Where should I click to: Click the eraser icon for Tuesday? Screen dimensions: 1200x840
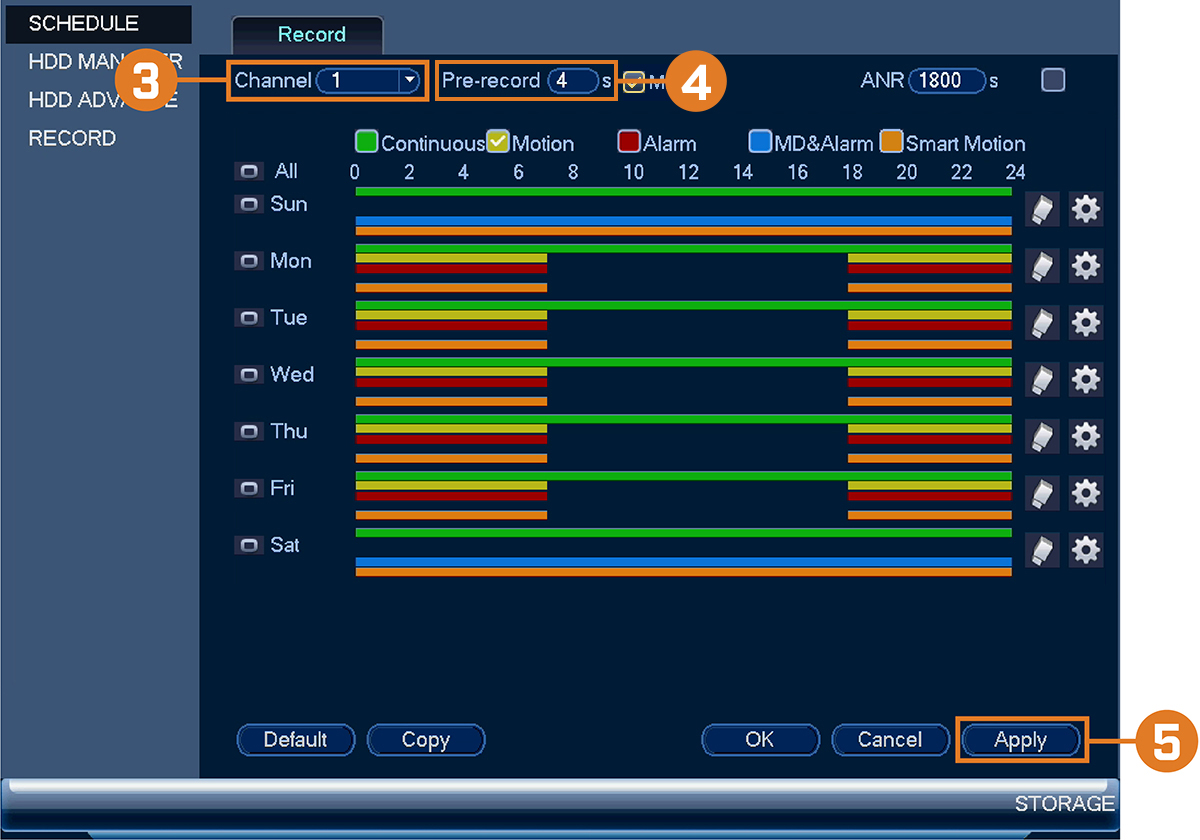(1042, 323)
